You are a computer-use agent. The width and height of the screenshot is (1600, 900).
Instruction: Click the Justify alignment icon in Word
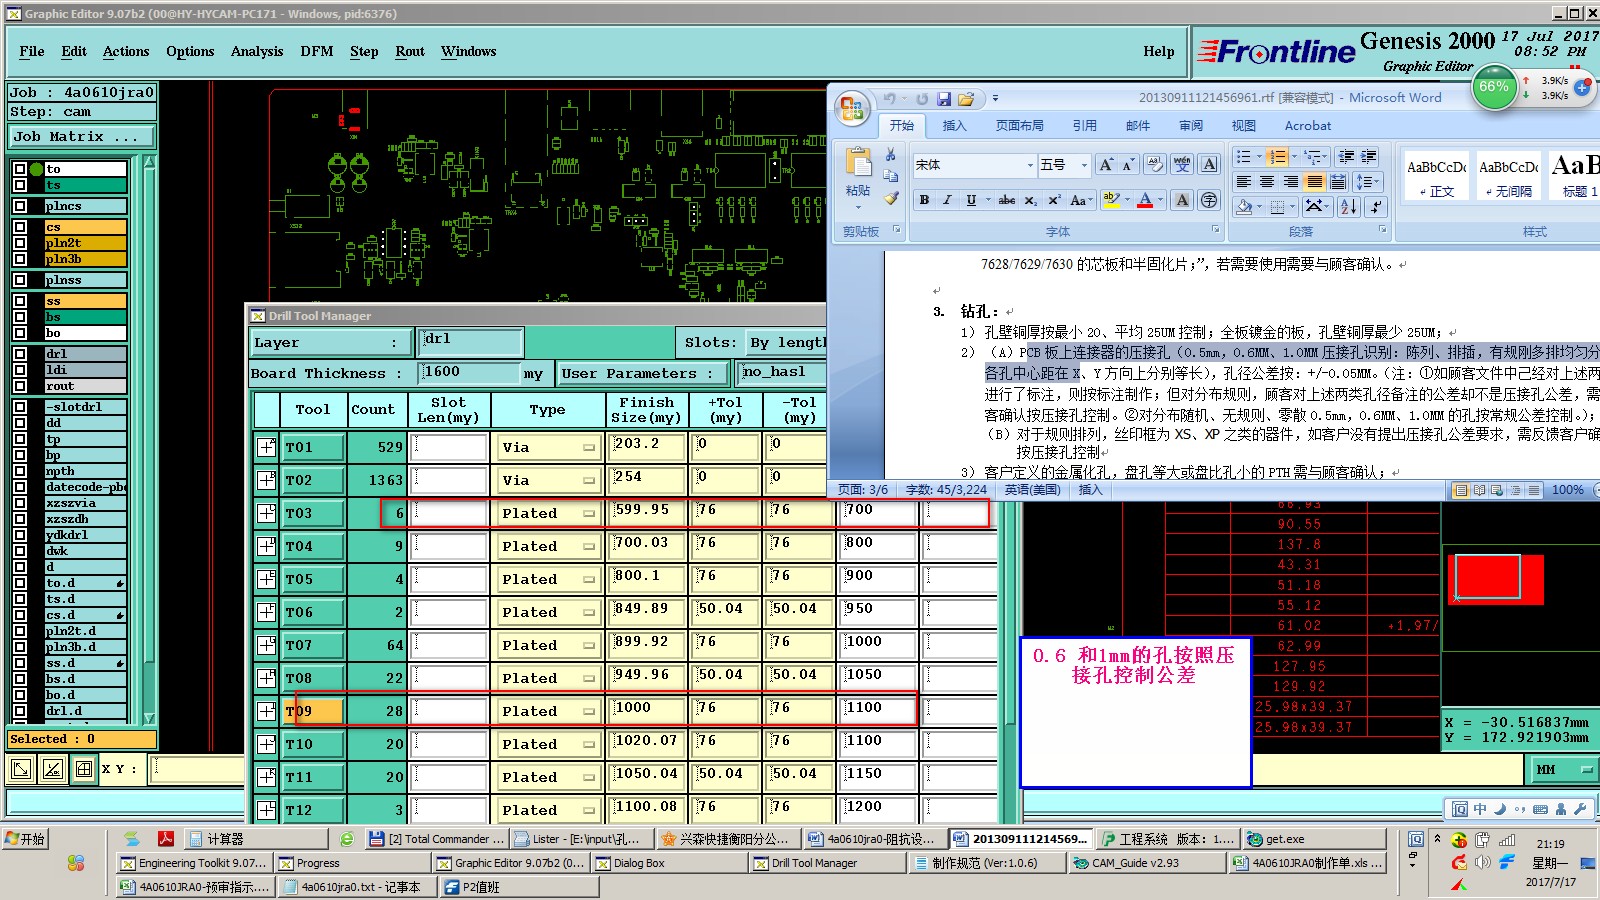pyautogui.click(x=1314, y=182)
